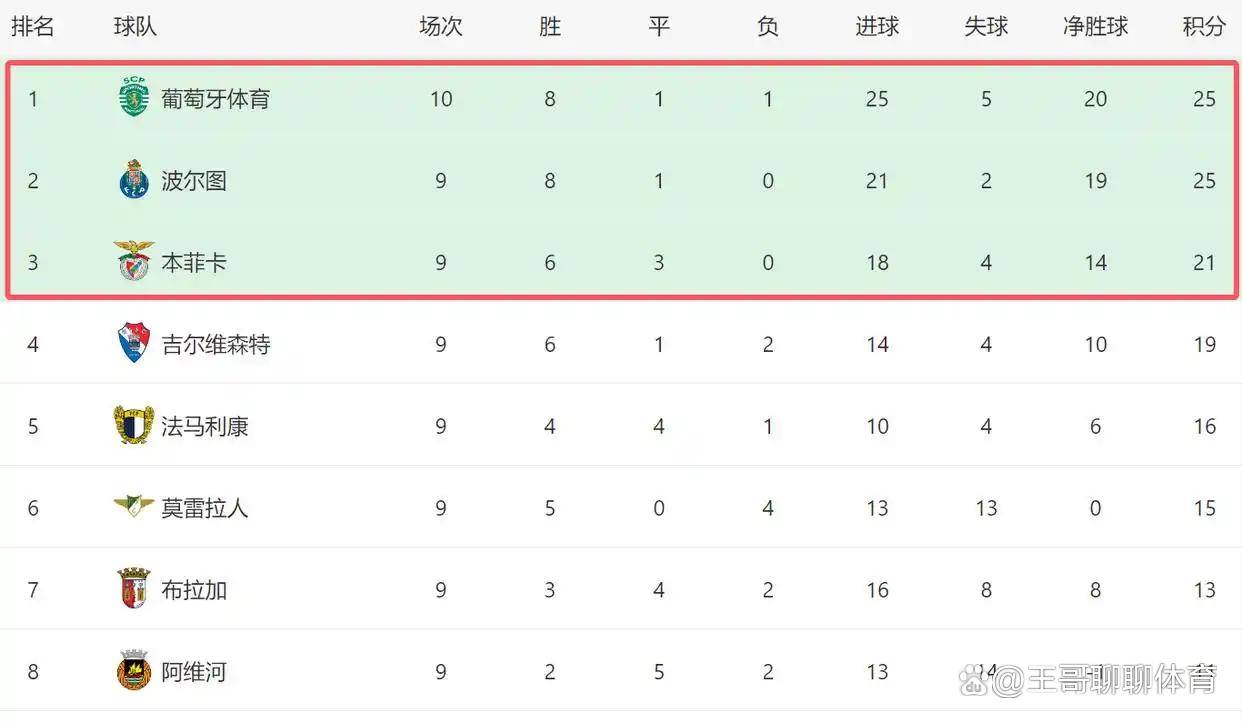The width and height of the screenshot is (1242, 723).
Task: Click the Sporting CP club crest
Action: [x=133, y=97]
